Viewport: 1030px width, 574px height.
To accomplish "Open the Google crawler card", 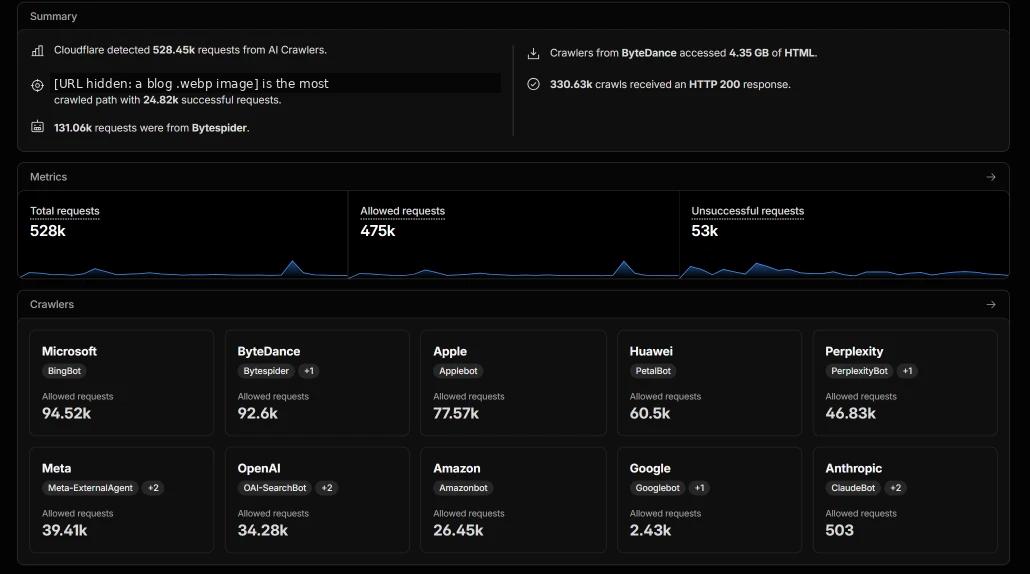I will click(709, 500).
